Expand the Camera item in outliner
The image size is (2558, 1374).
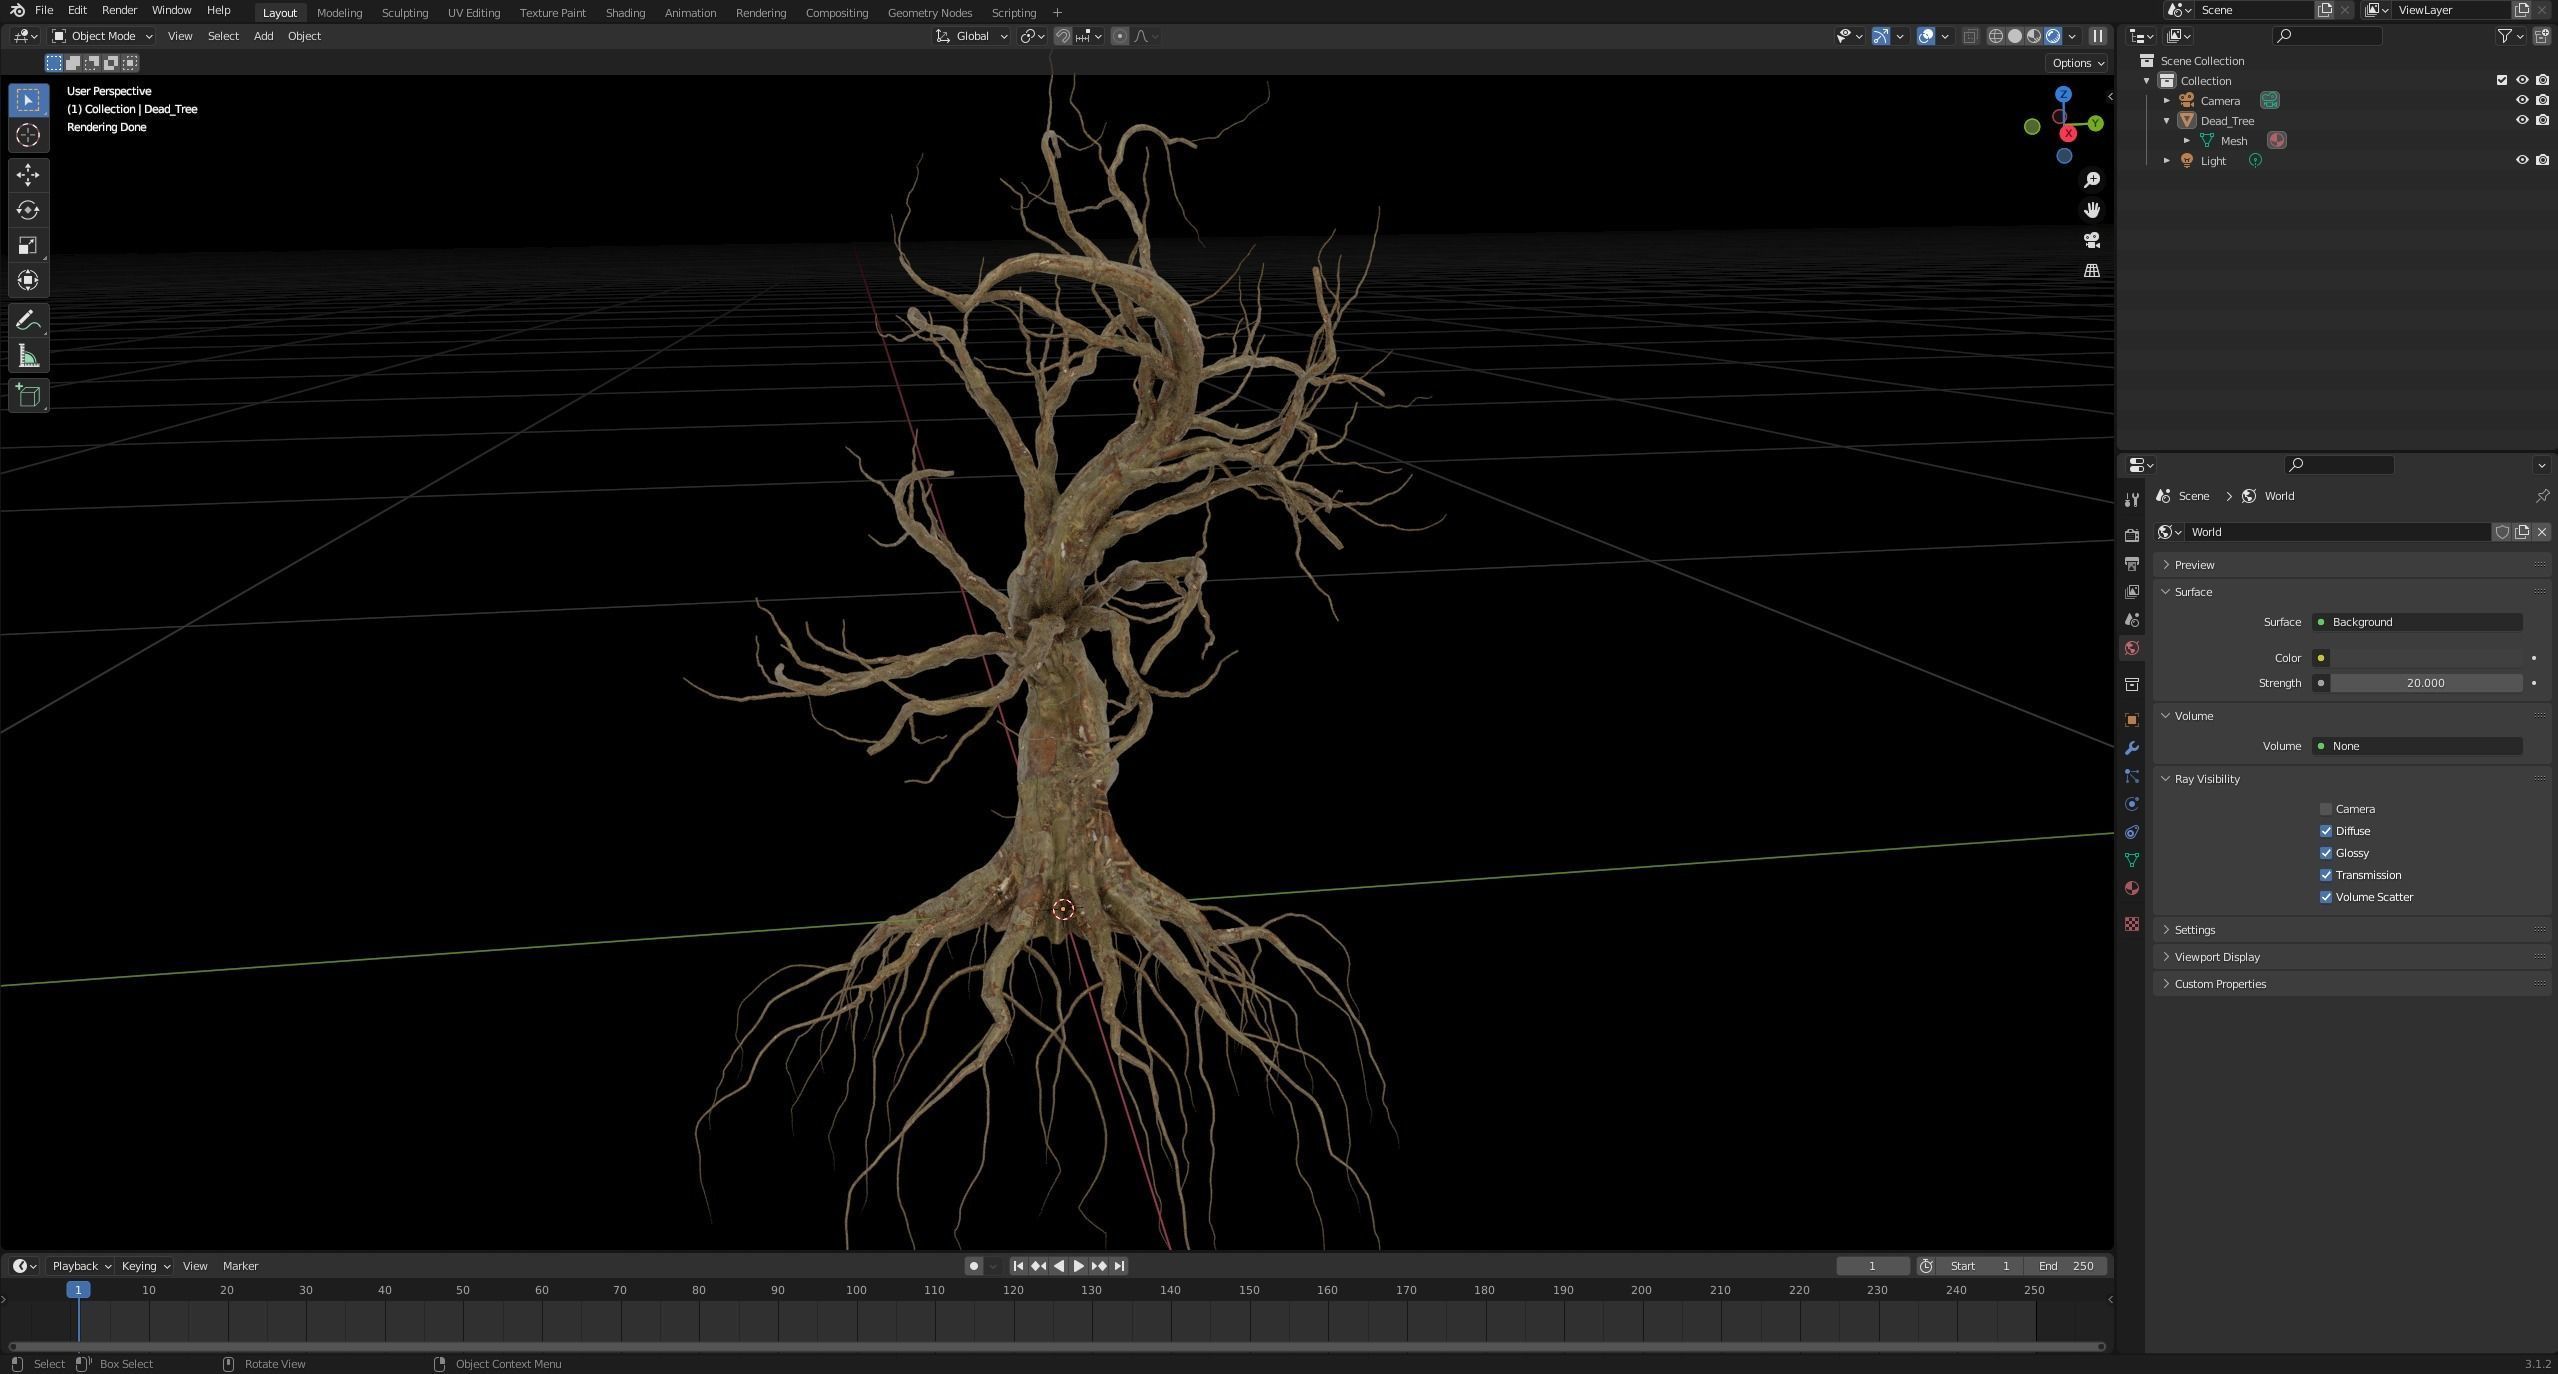2167,100
